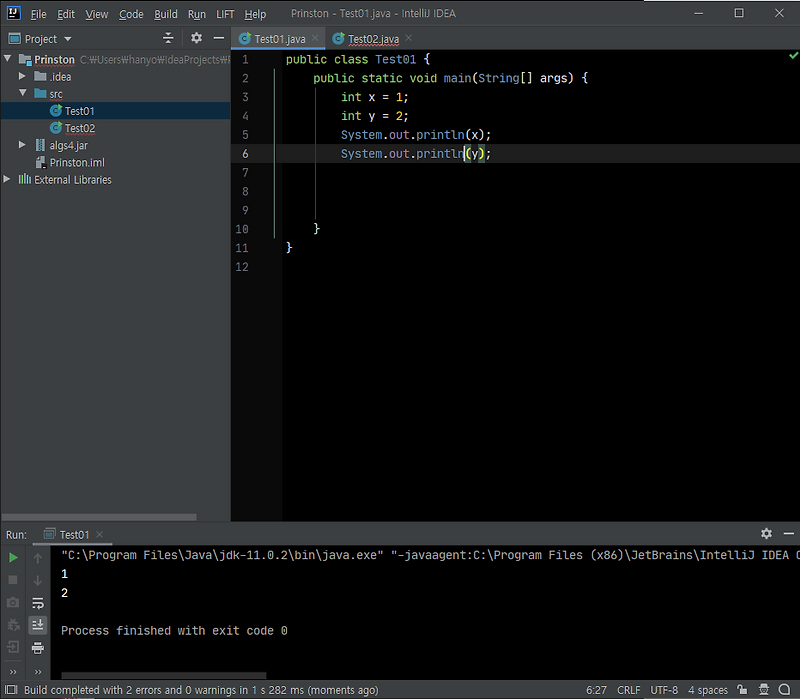Click the line 6:27 position indicator
The width and height of the screenshot is (800, 699).
coord(595,690)
